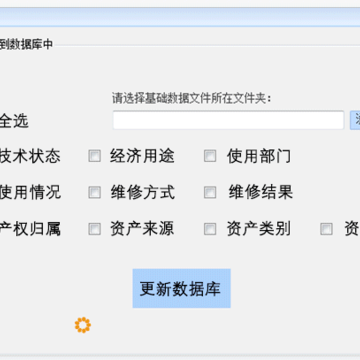Image resolution: width=360 pixels, height=360 pixels.
Task: Click the blue window title bar
Action: tap(180, 17)
